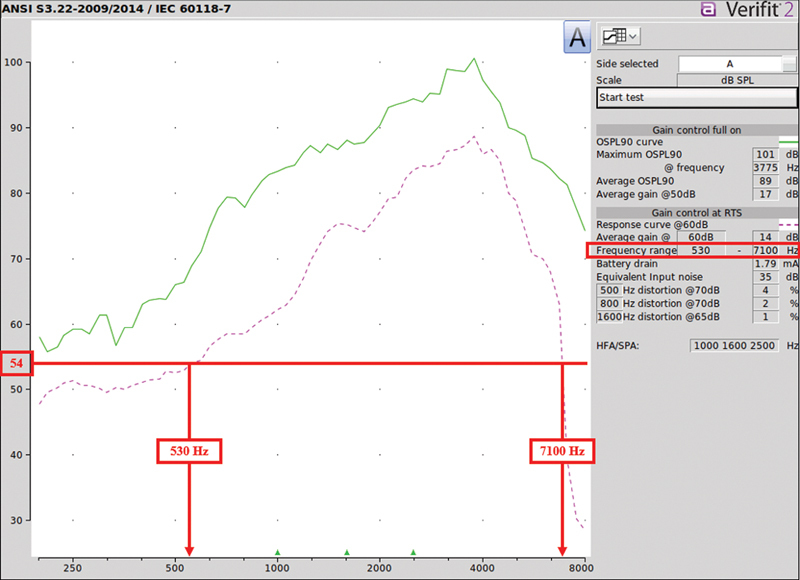The height and width of the screenshot is (580, 800).
Task: Click the green 1600 Hz marker triangle
Action: tap(347, 552)
